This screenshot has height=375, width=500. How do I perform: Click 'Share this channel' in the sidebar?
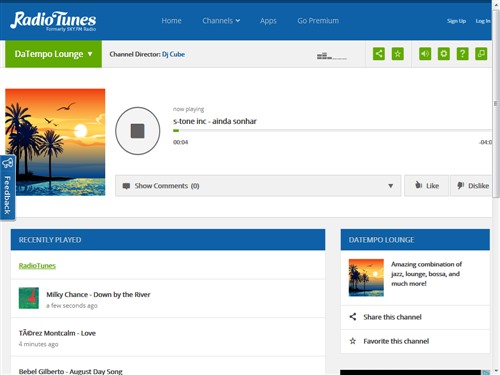point(392,317)
